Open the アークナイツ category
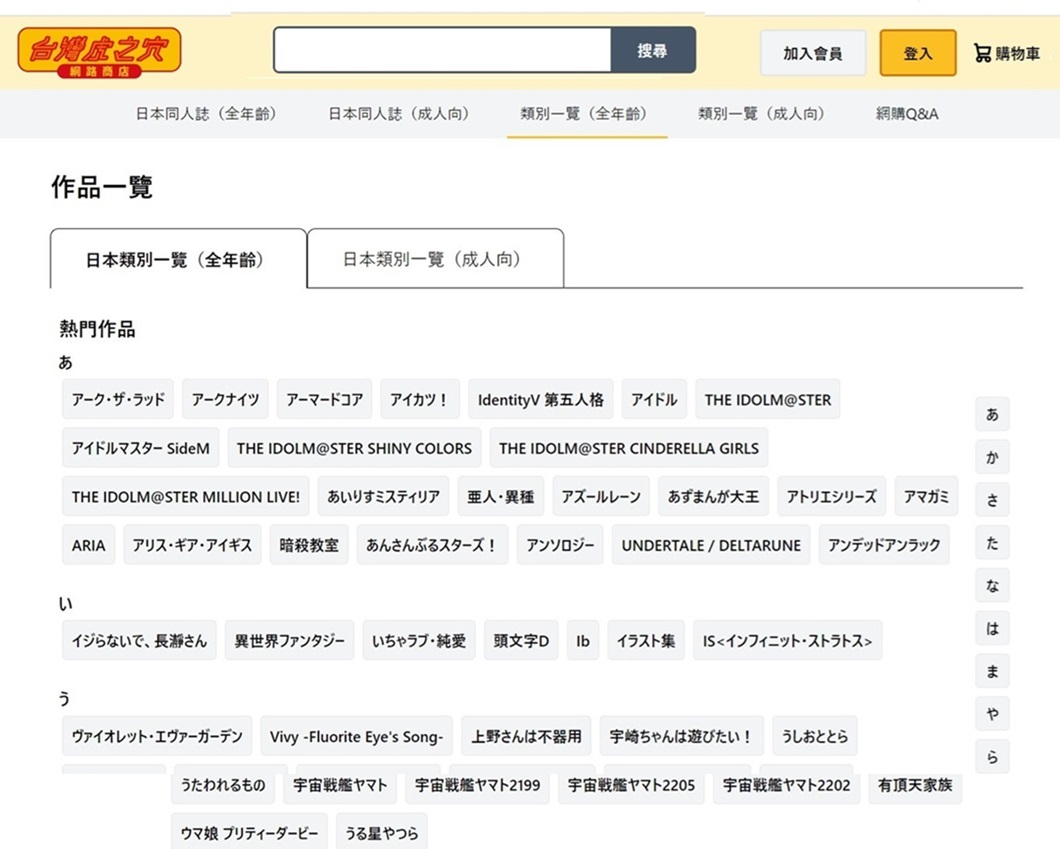 [x=225, y=399]
